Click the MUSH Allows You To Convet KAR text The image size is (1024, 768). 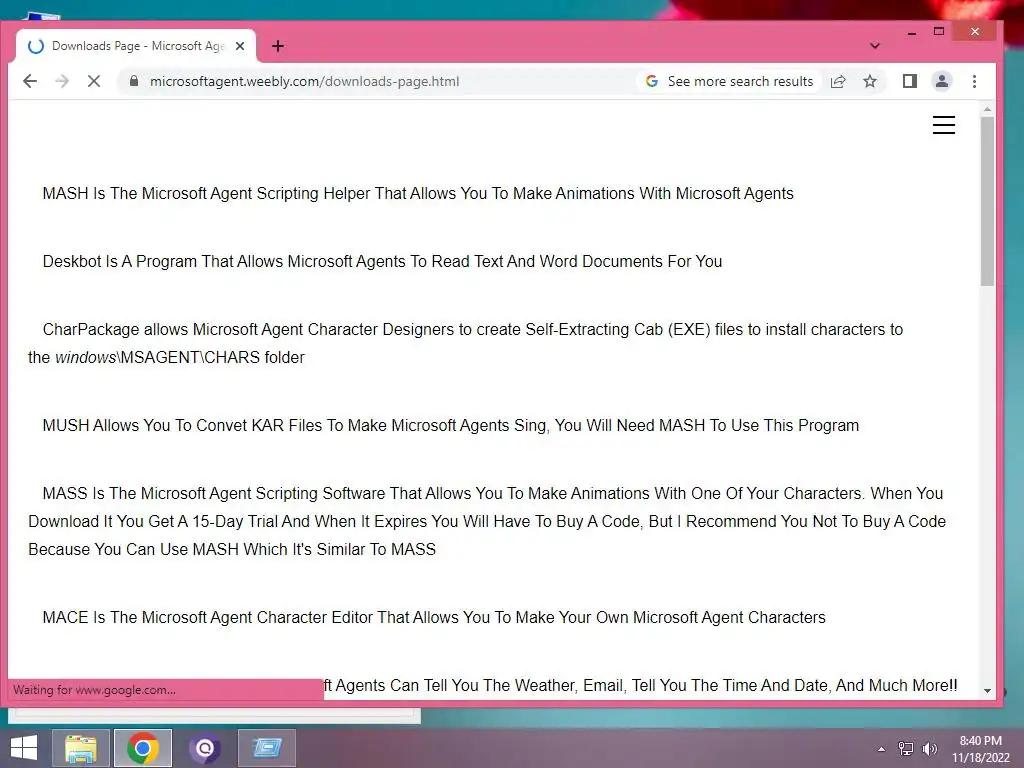coord(451,425)
